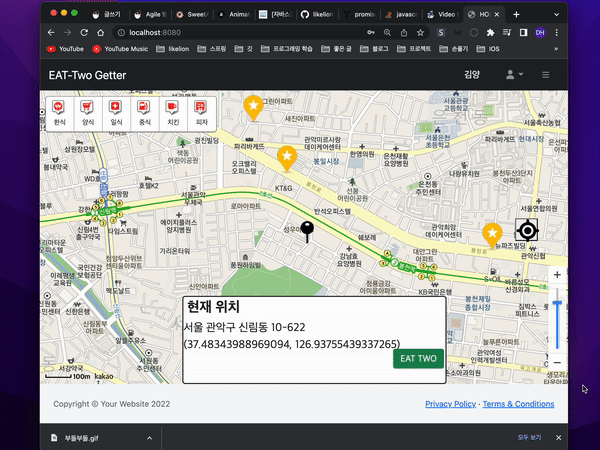This screenshot has width=600, height=450.
Task: Open the Privacy Policy link
Action: click(x=450, y=404)
